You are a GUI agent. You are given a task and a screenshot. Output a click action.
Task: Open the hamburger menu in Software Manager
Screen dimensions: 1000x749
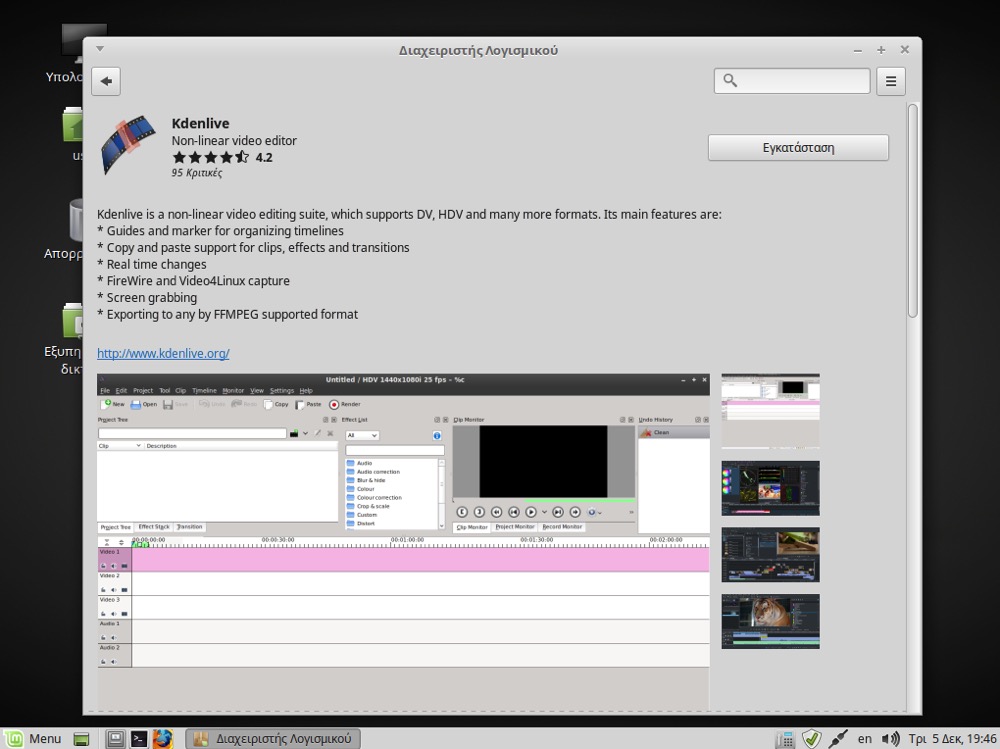click(891, 81)
